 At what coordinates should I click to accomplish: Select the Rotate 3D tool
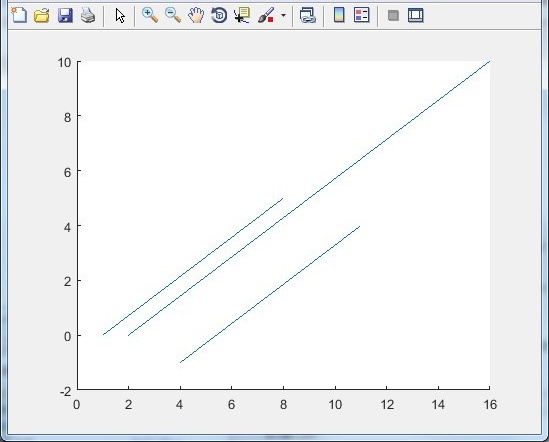[x=219, y=15]
